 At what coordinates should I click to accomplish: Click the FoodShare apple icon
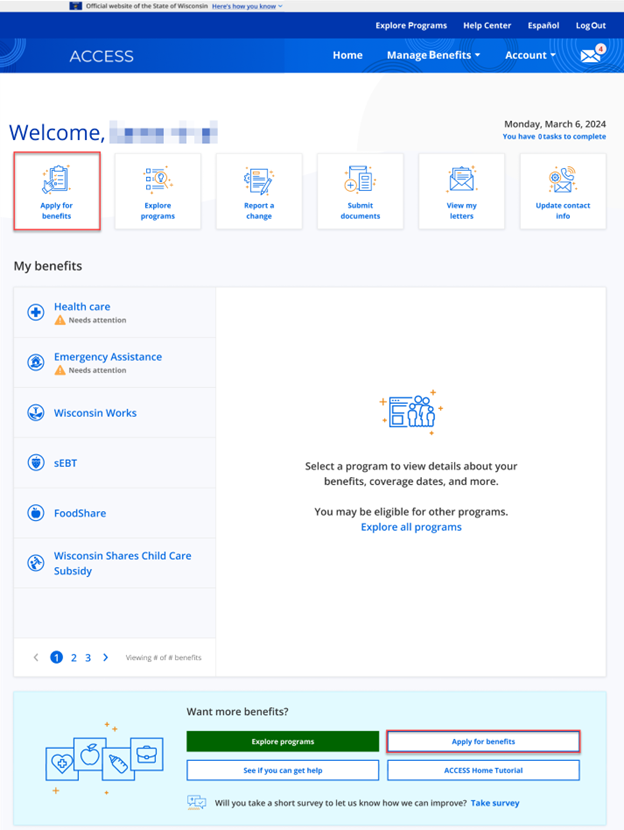click(36, 513)
